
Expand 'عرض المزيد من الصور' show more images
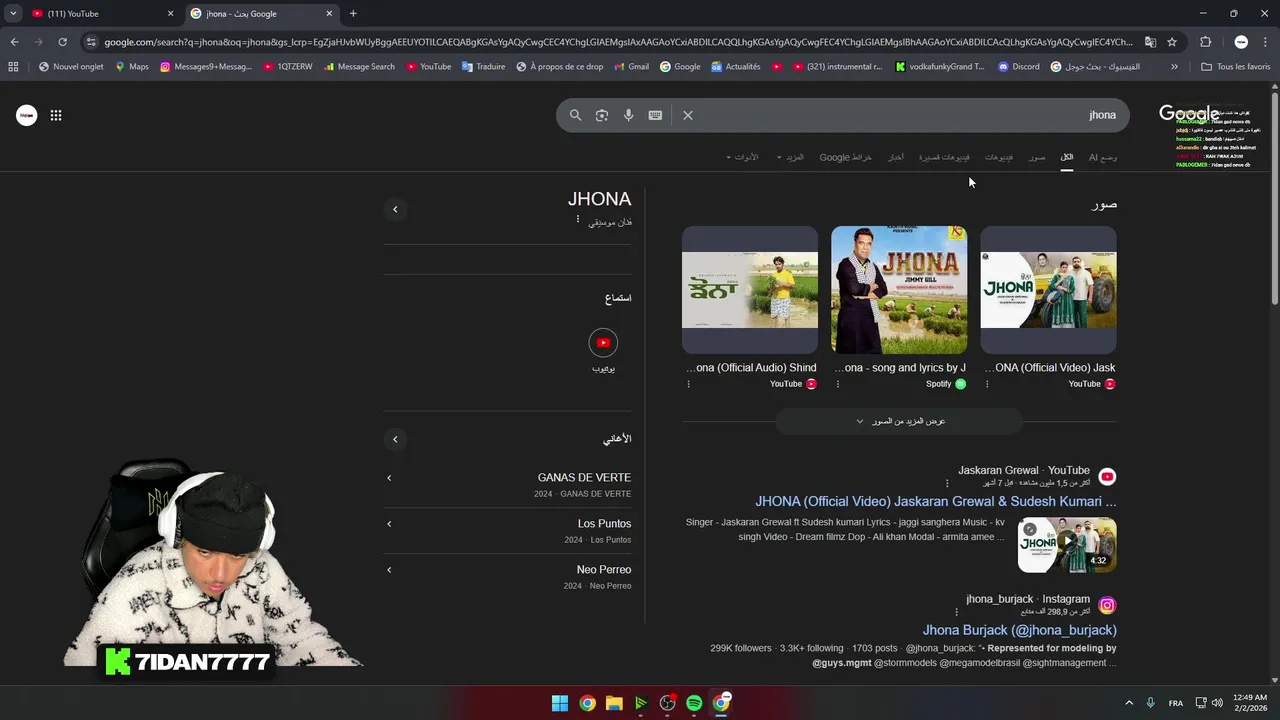tap(900, 421)
